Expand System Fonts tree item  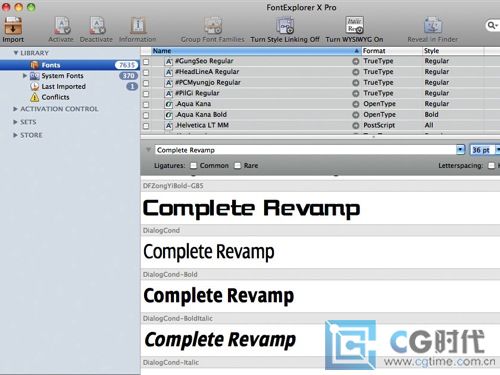(24, 76)
